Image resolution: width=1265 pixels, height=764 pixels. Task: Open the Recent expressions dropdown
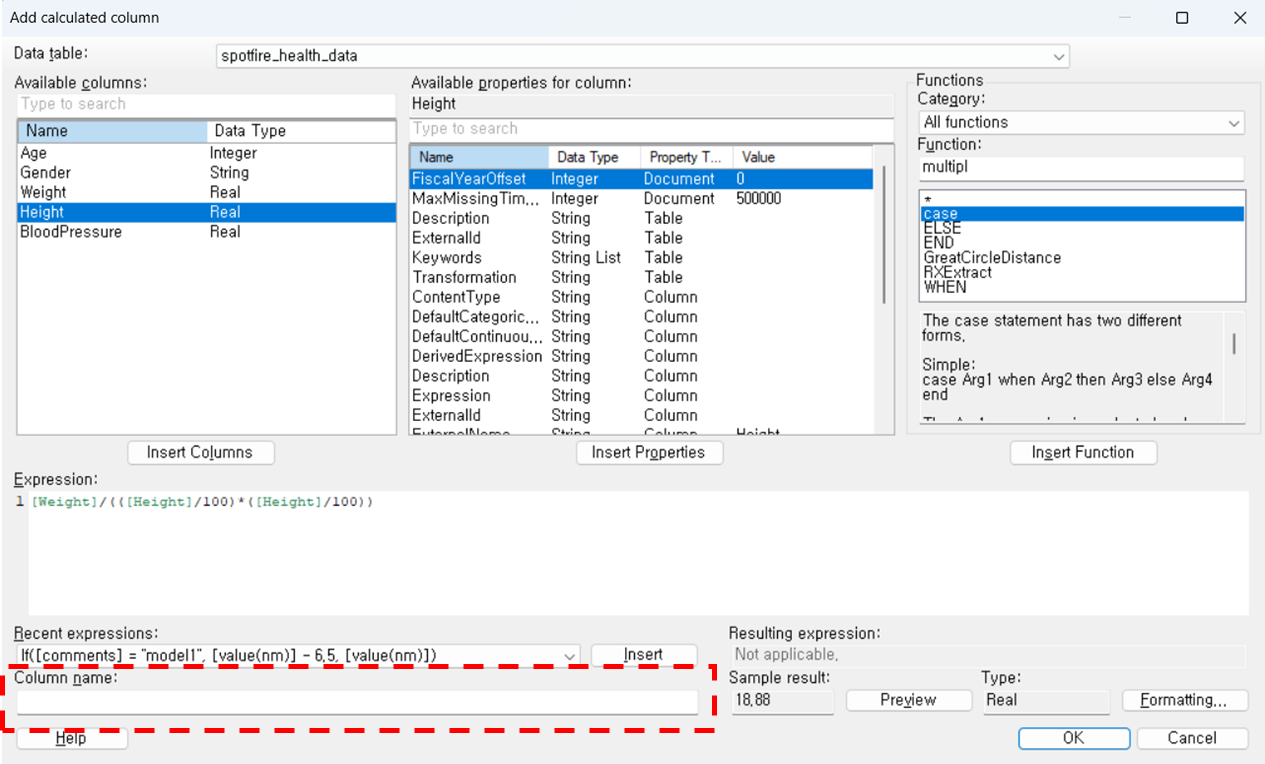pyautogui.click(x=297, y=655)
